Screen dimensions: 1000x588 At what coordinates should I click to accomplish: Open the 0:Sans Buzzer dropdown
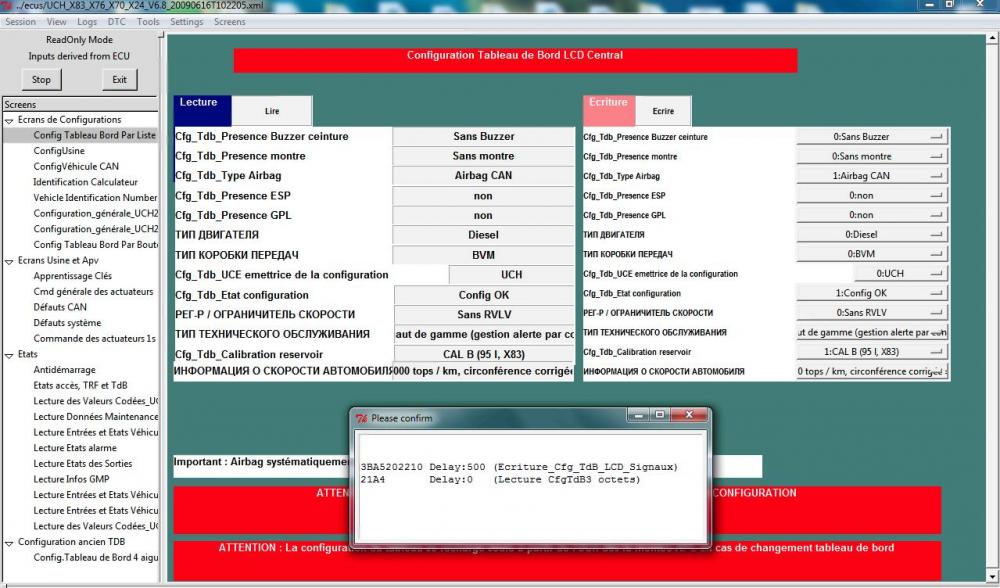(x=872, y=136)
